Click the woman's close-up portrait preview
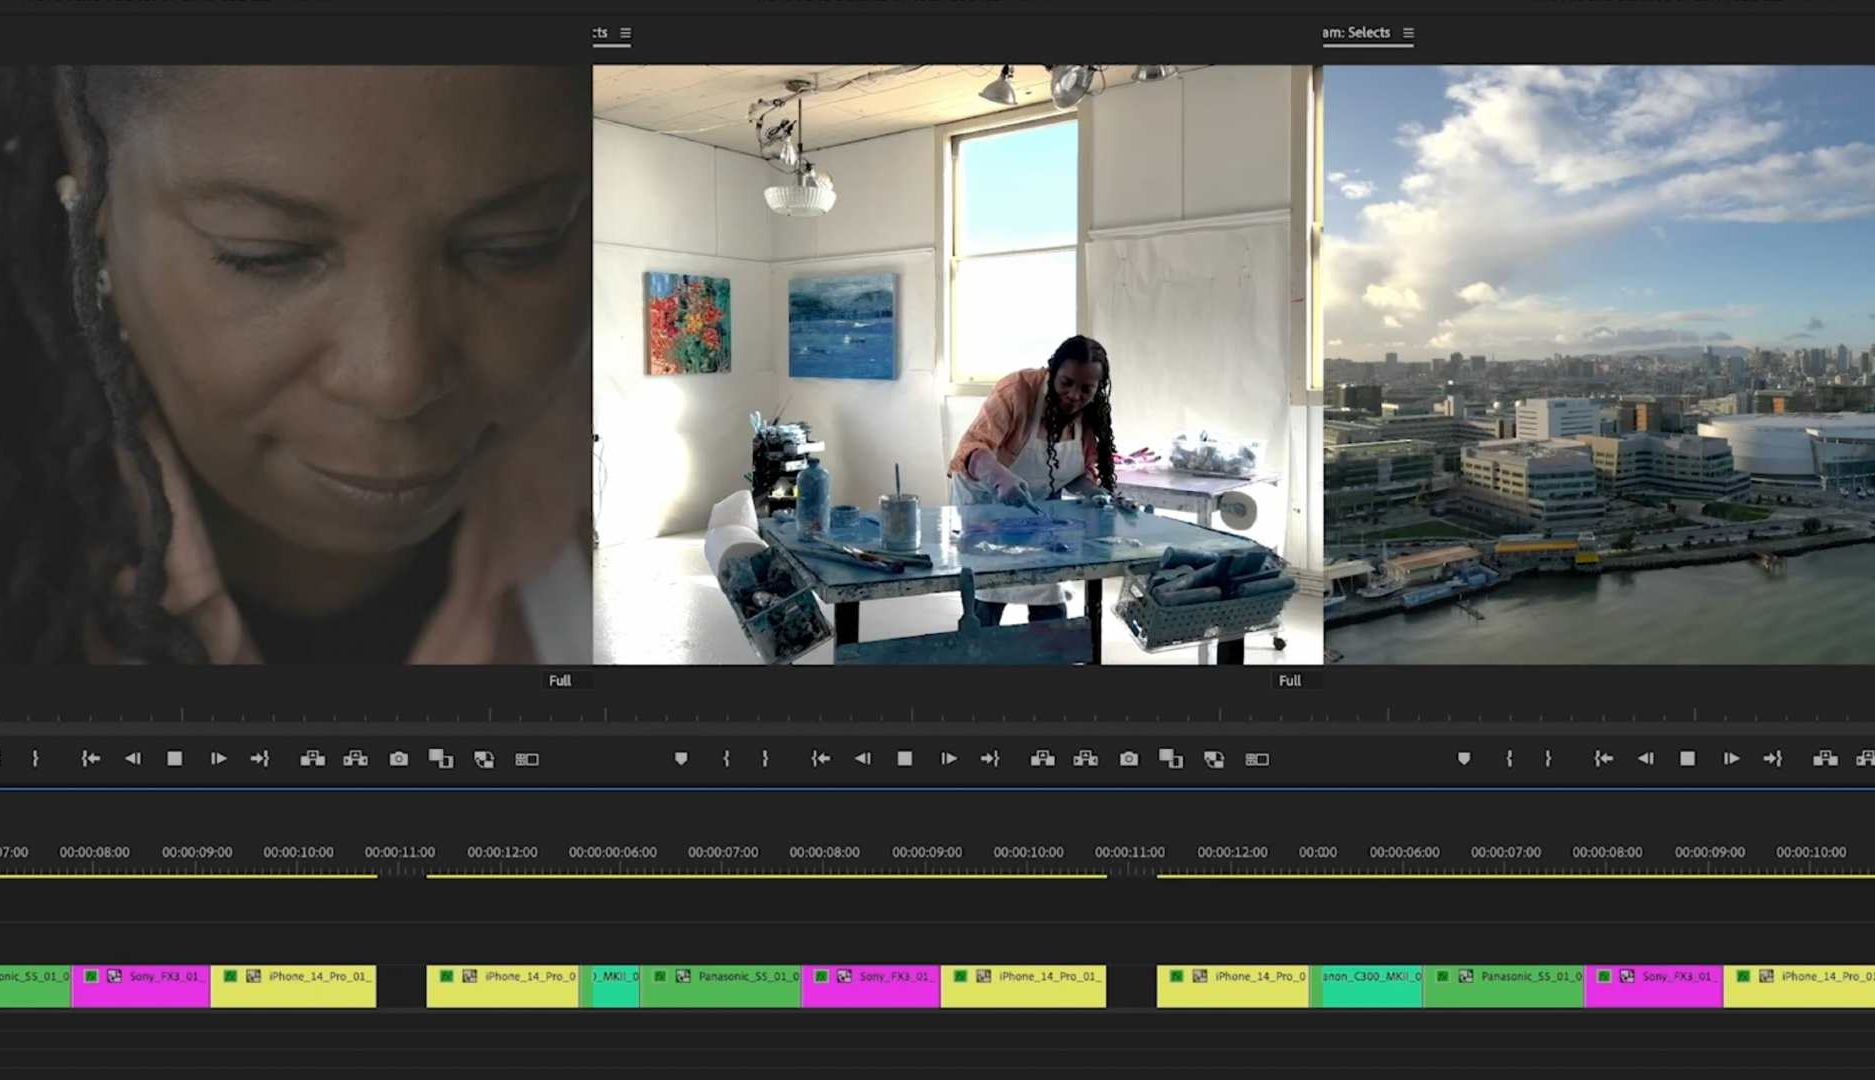This screenshot has height=1080, width=1875. tap(296, 365)
